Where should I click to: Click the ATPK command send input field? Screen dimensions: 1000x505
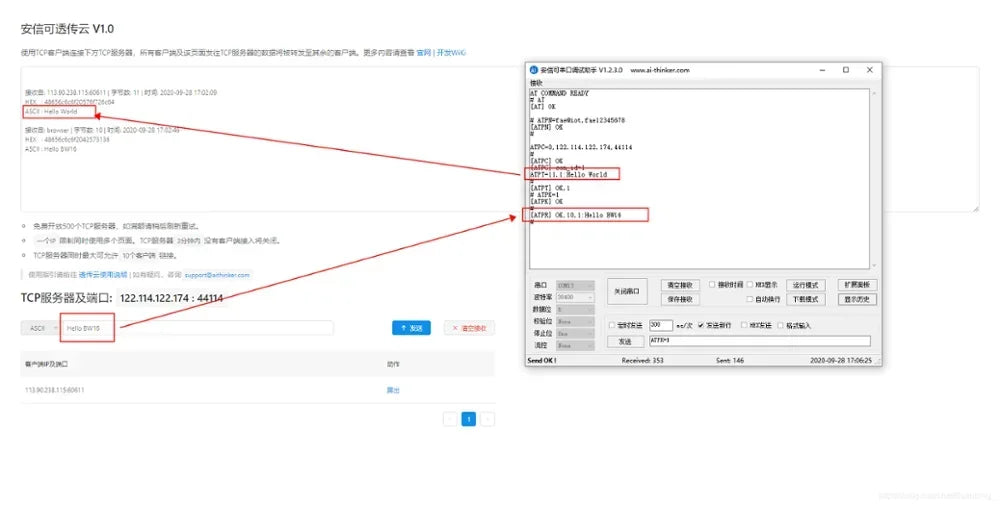tap(760, 341)
